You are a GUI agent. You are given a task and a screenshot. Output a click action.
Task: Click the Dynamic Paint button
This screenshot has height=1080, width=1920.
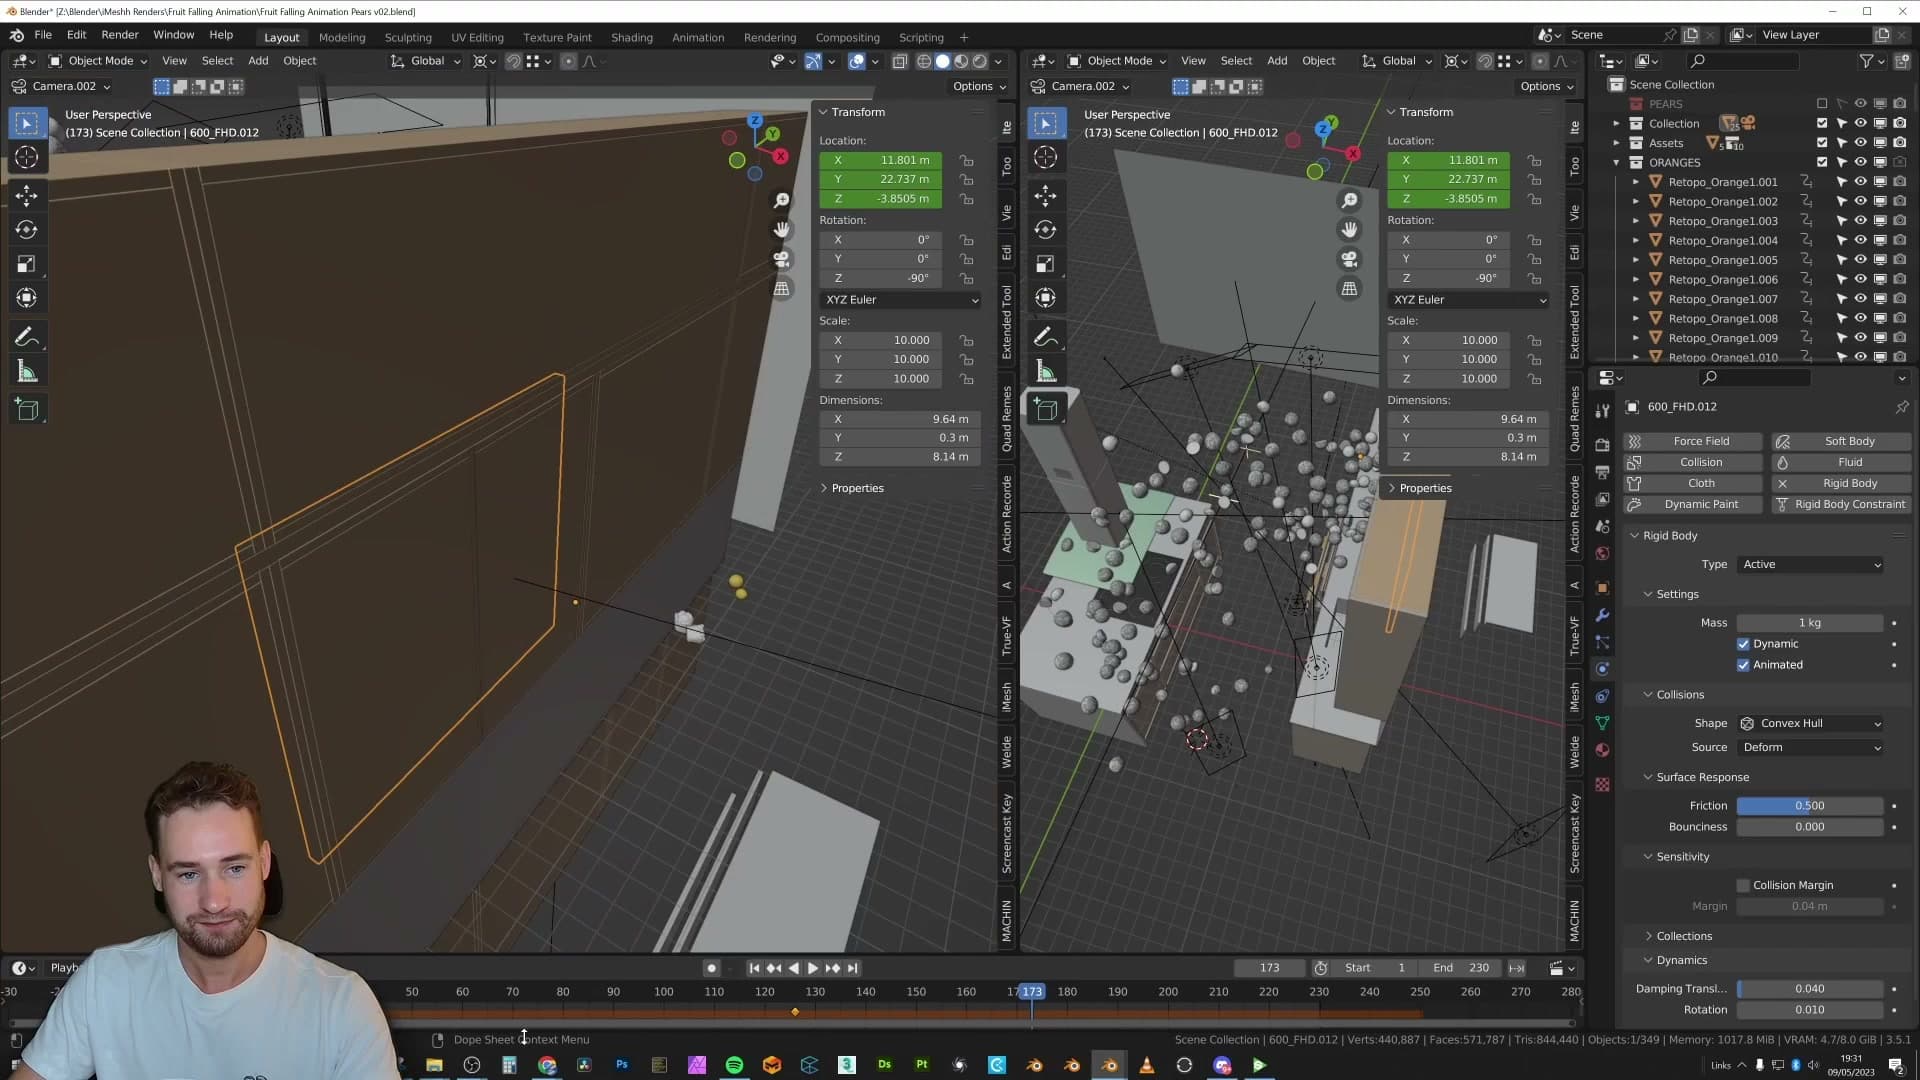tap(1693, 504)
